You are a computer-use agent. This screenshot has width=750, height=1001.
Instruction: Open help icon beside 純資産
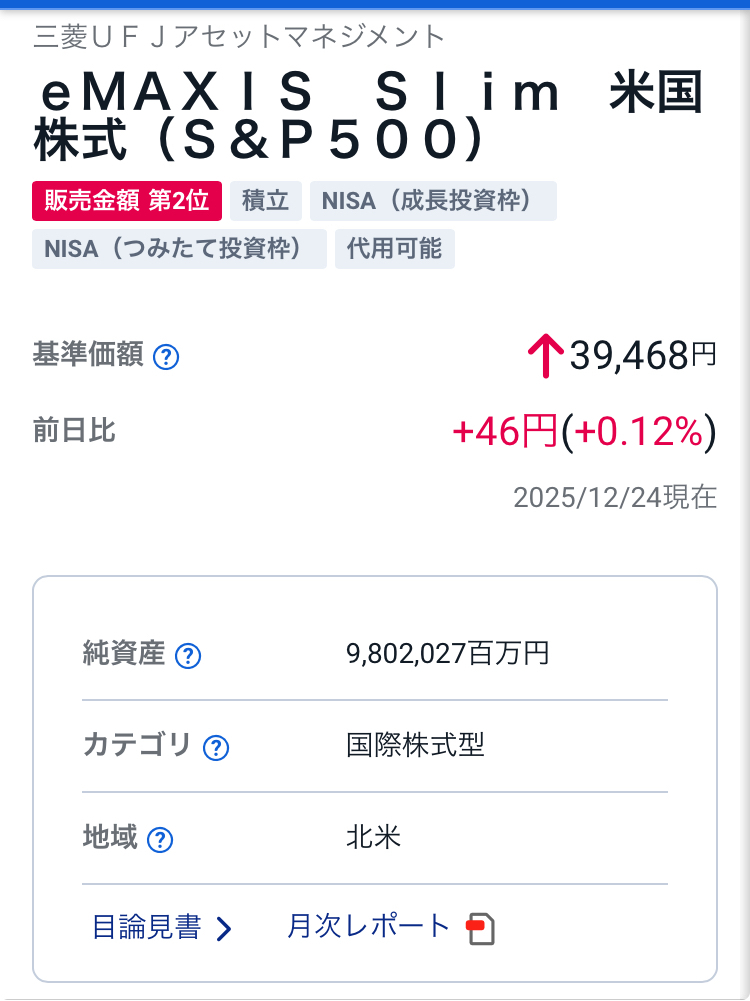[188, 656]
